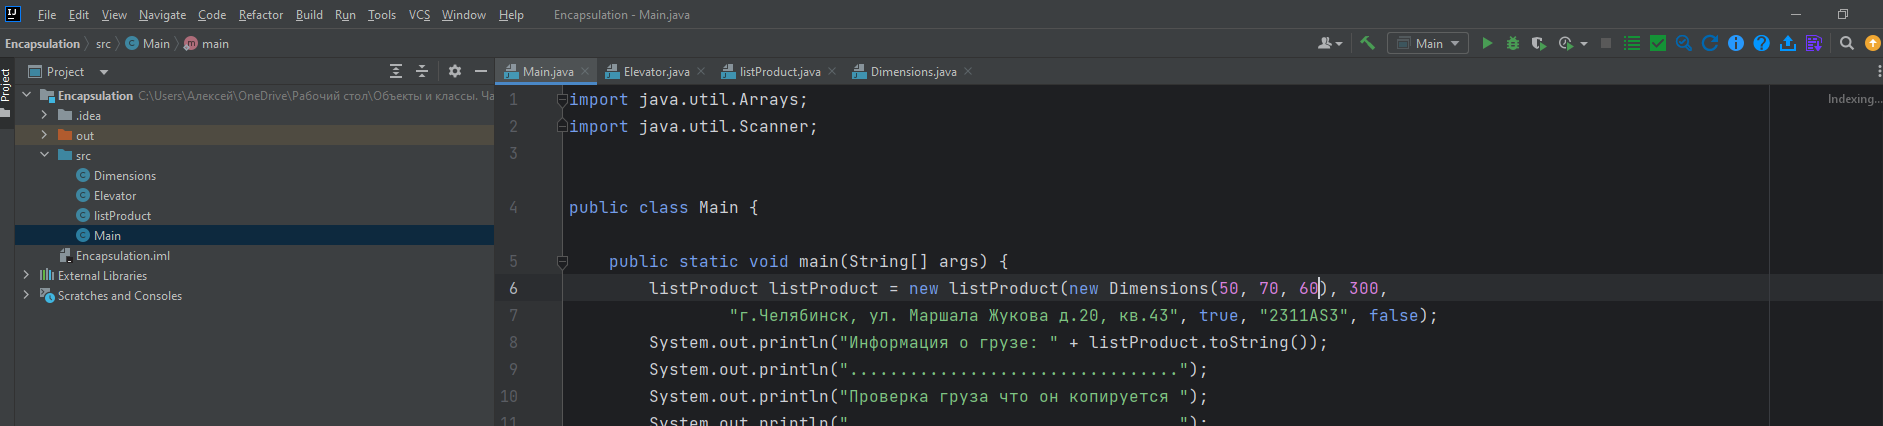Screen dimensions: 1883x426
Task: Click the blue upload arrow icon
Action: (1788, 43)
